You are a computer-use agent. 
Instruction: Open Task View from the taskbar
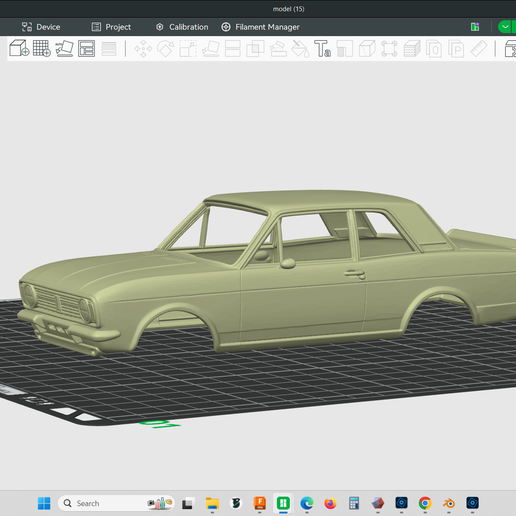pos(187,503)
